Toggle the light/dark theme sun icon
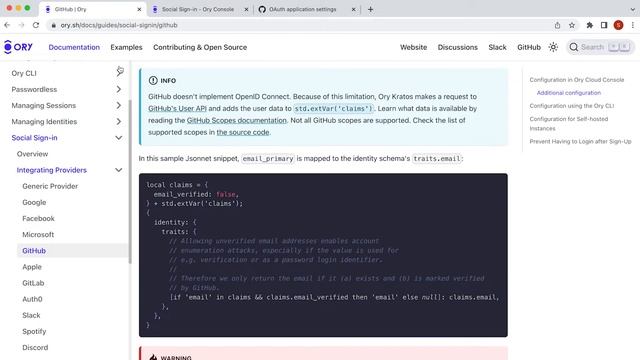The width and height of the screenshot is (640, 360). pos(553,47)
